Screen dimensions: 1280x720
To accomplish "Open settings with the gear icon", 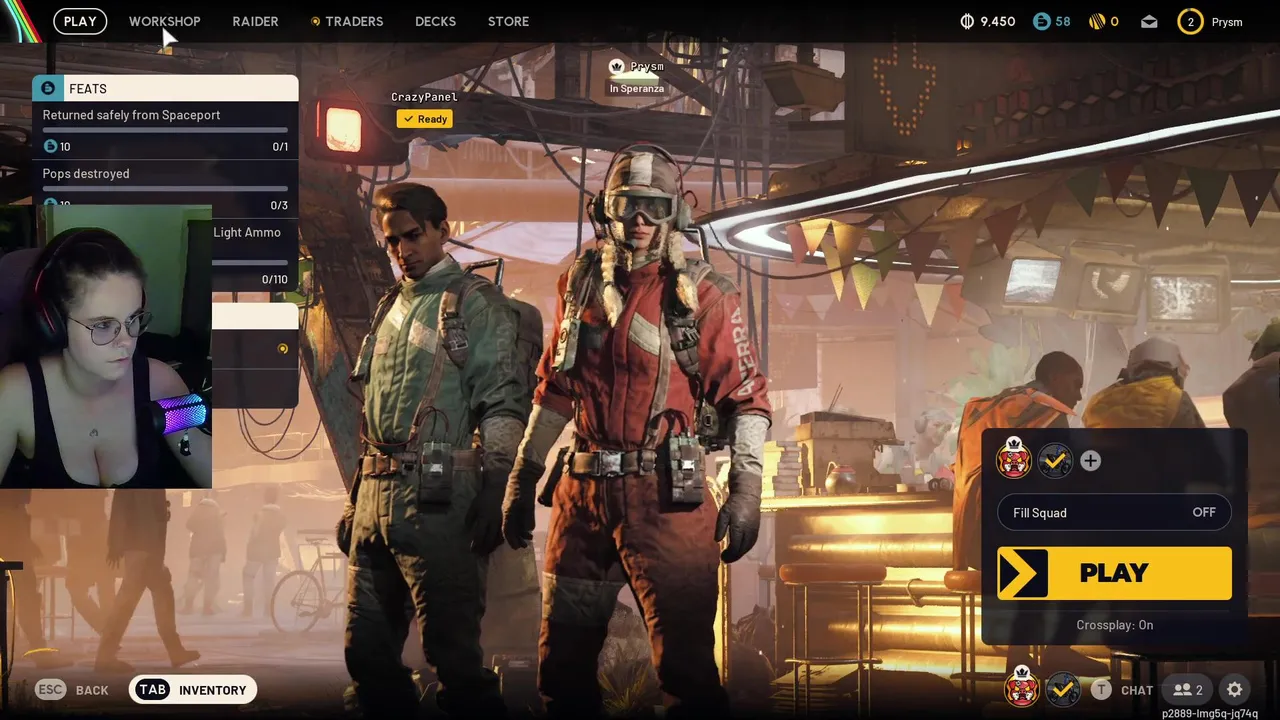I will [x=1235, y=689].
